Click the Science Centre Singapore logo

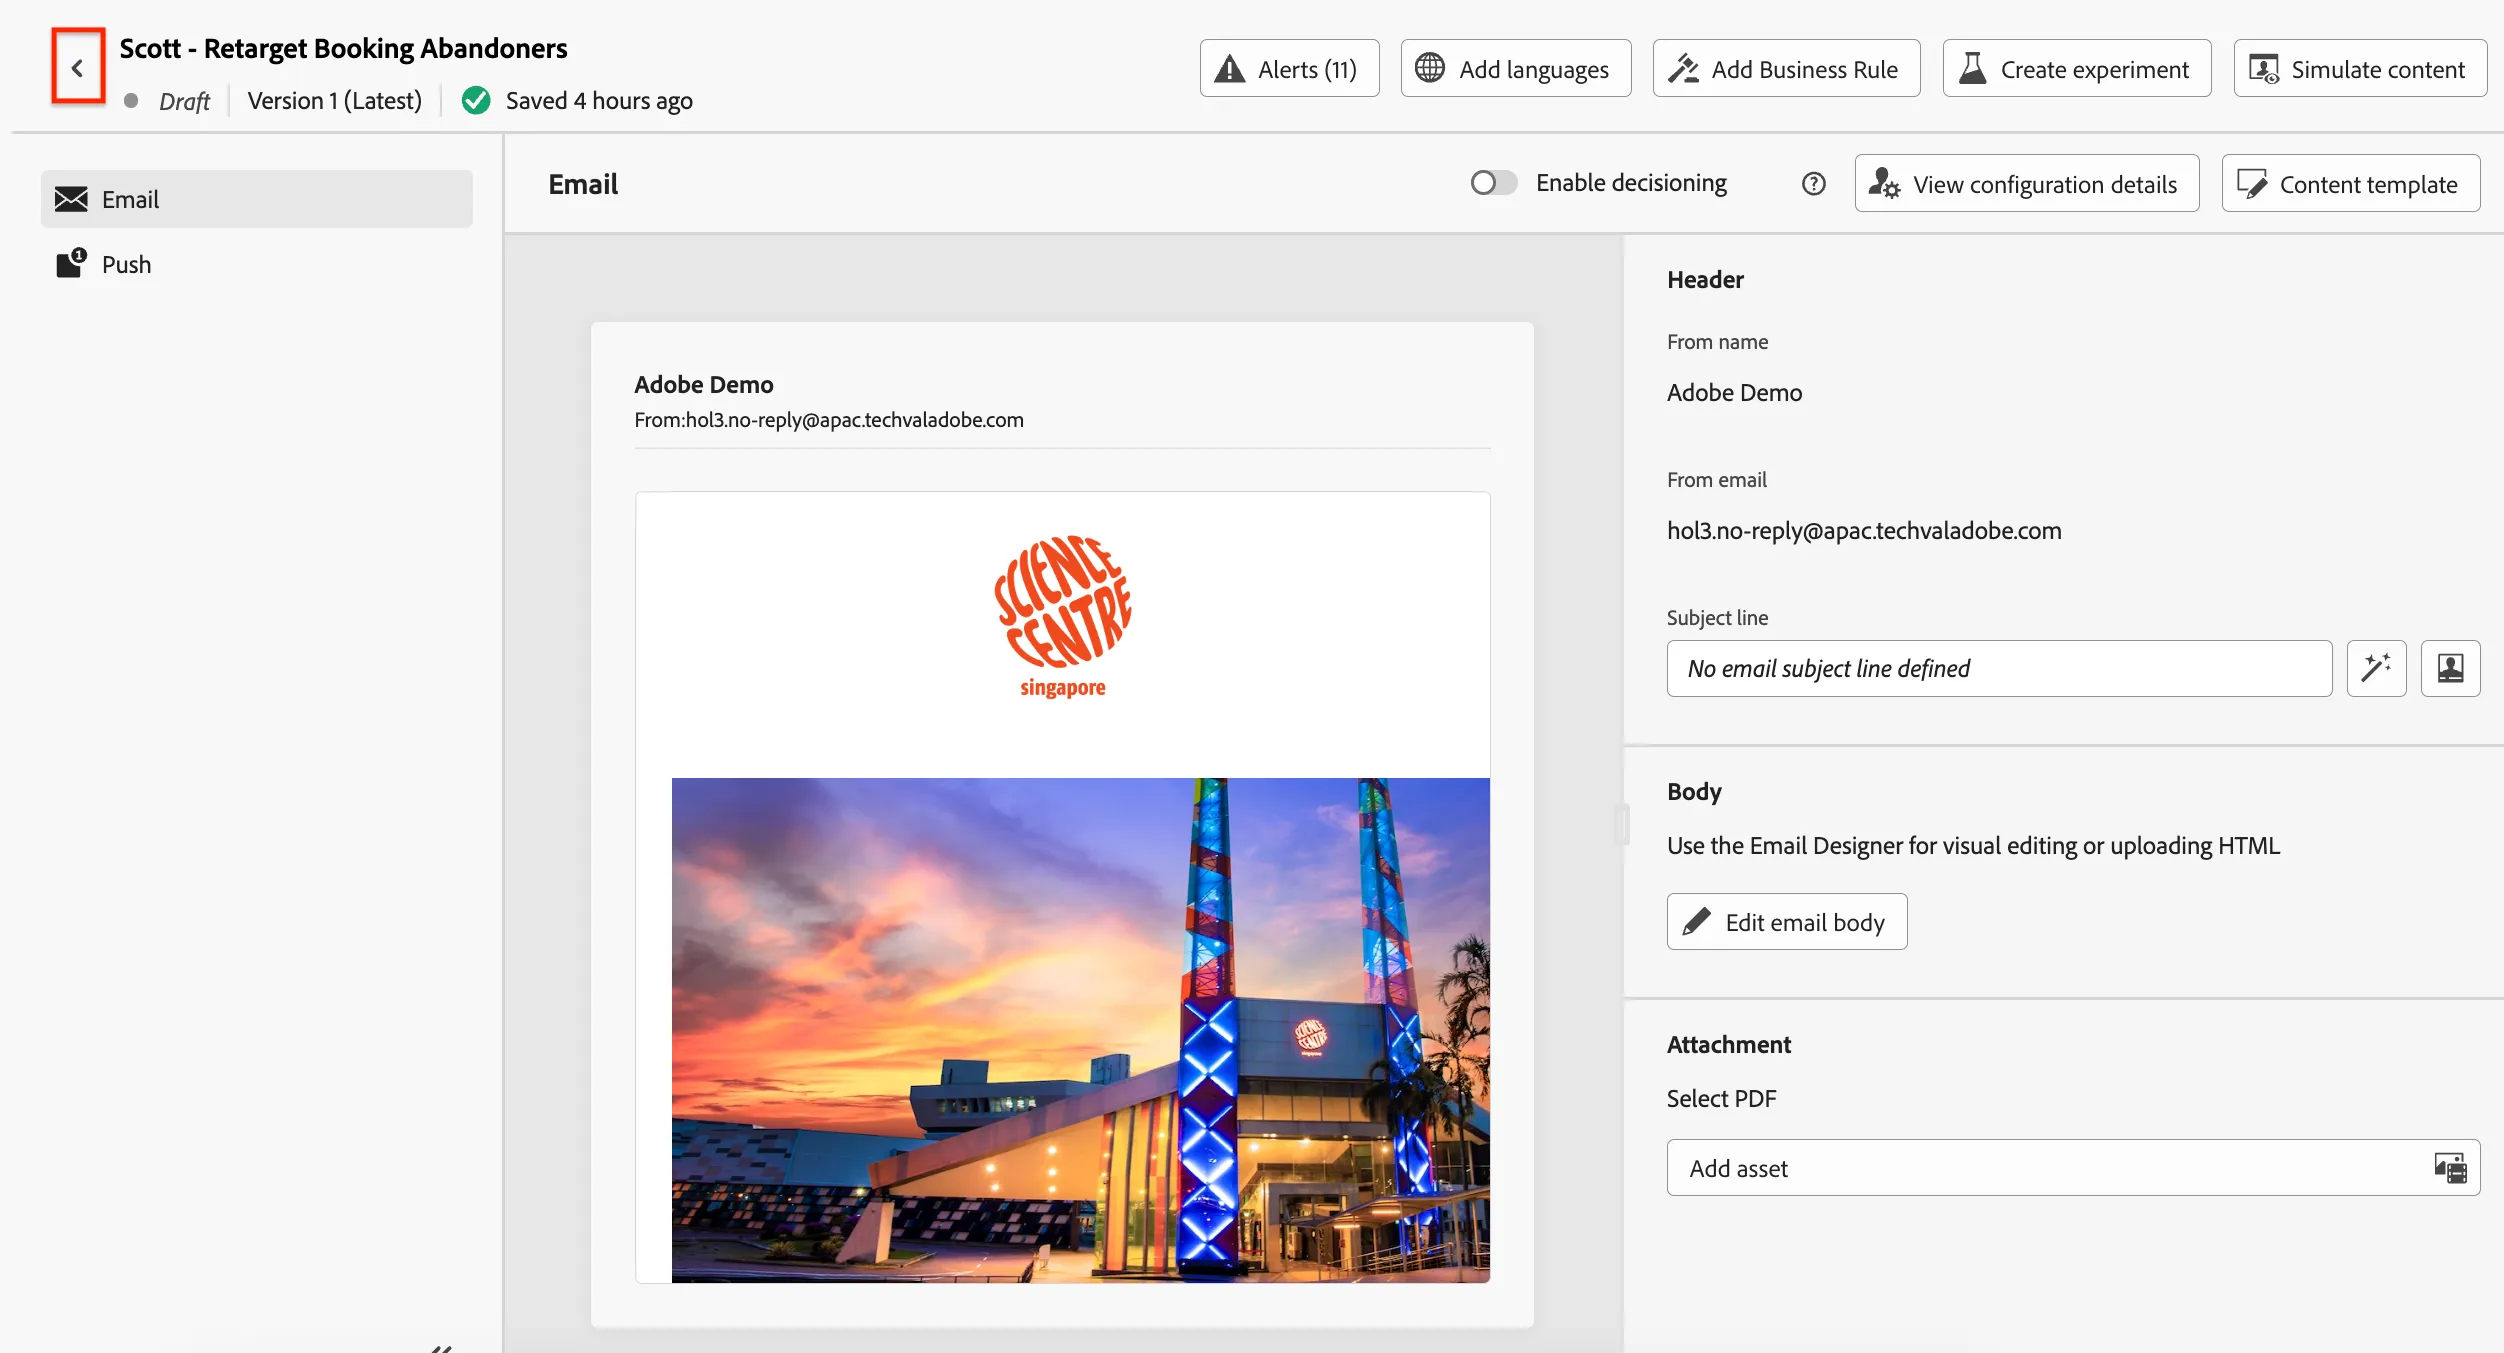pyautogui.click(x=1062, y=616)
